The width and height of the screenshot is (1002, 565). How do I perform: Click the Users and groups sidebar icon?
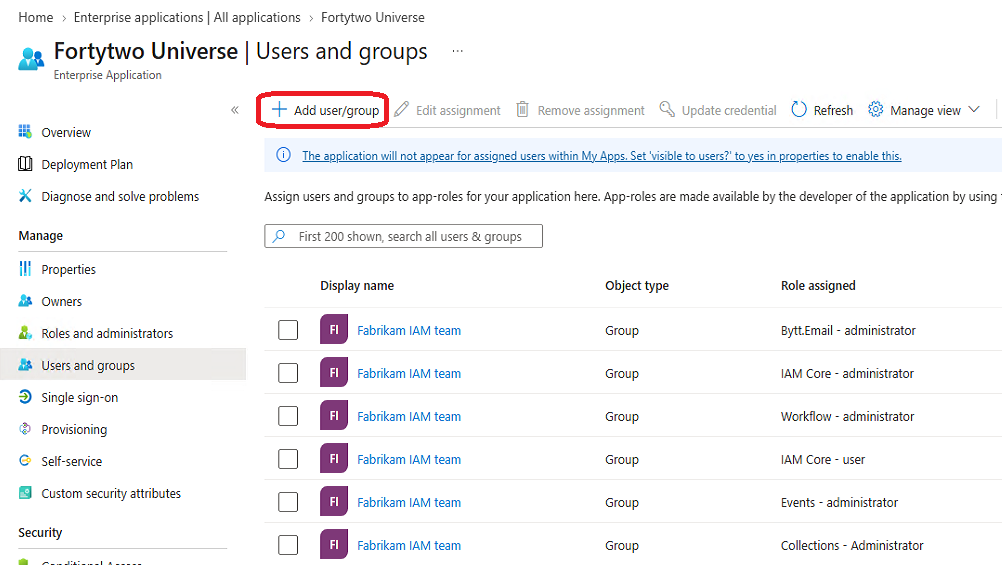pyautogui.click(x=25, y=364)
